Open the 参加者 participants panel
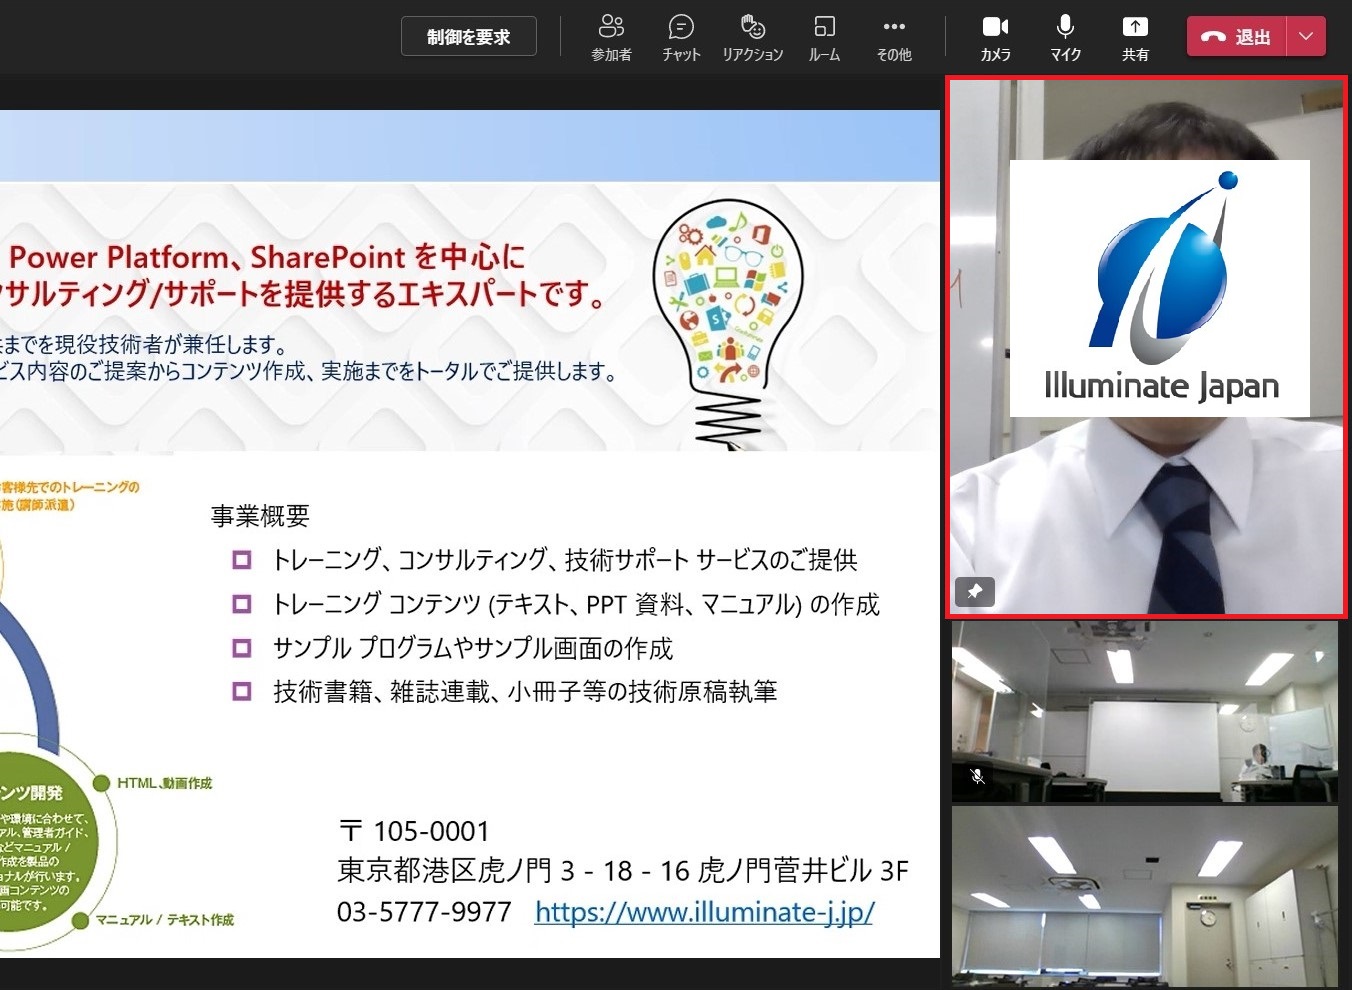 point(611,38)
